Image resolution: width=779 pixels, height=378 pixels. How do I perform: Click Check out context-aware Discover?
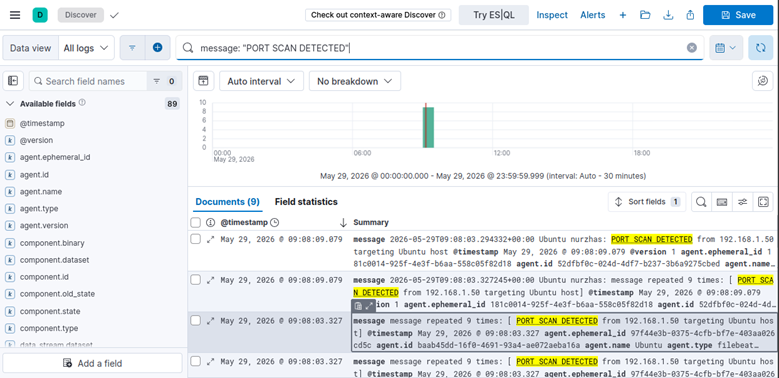point(378,15)
